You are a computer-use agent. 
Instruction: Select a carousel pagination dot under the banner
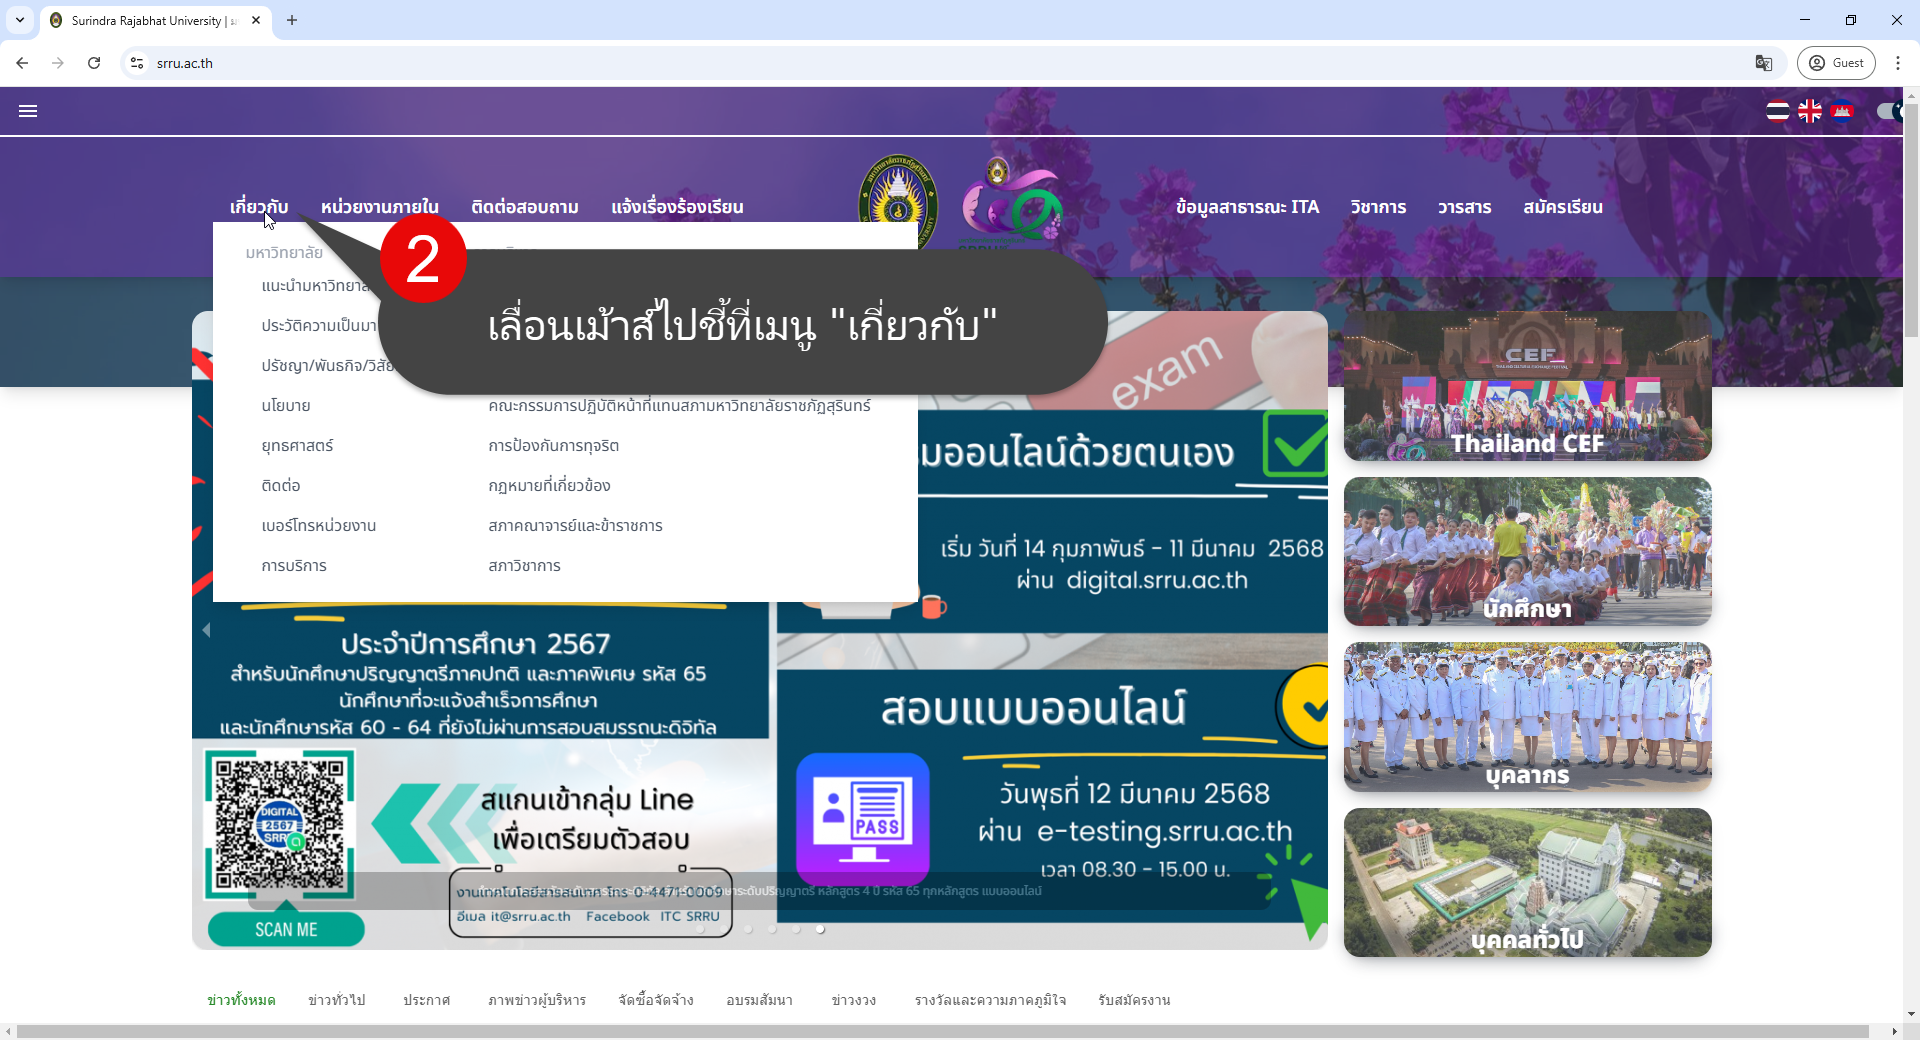[x=796, y=930]
